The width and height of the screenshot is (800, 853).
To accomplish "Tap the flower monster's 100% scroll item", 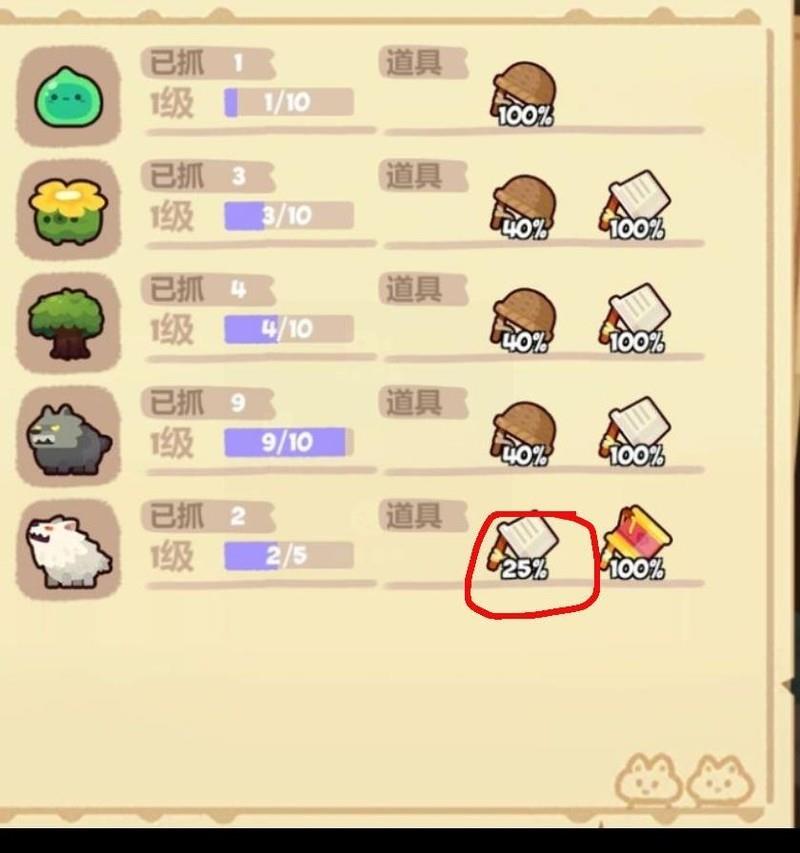I will [x=635, y=206].
